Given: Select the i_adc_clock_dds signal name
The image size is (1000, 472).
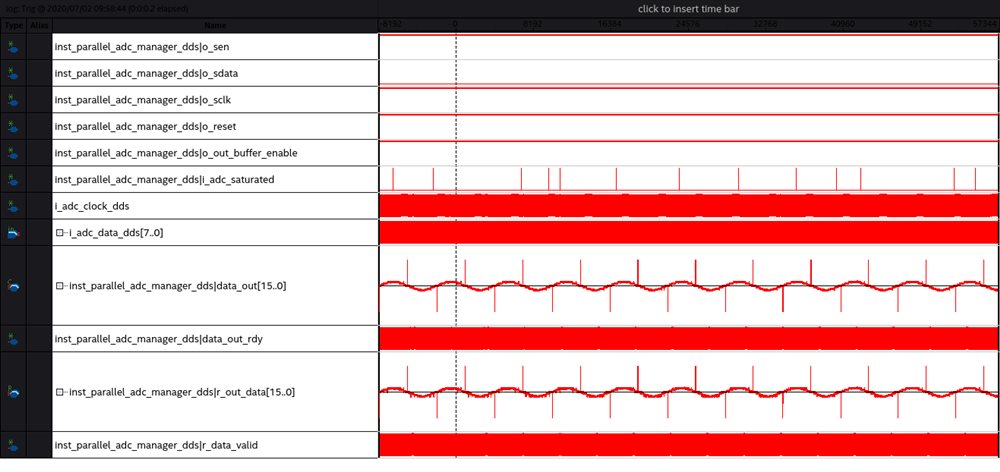Looking at the screenshot, I should coord(91,206).
